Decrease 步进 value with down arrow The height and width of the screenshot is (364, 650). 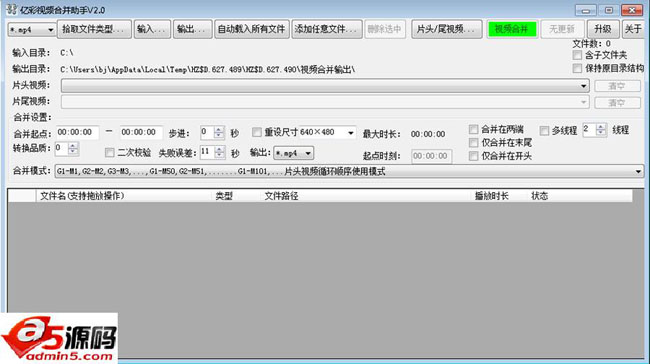[x=218, y=136]
